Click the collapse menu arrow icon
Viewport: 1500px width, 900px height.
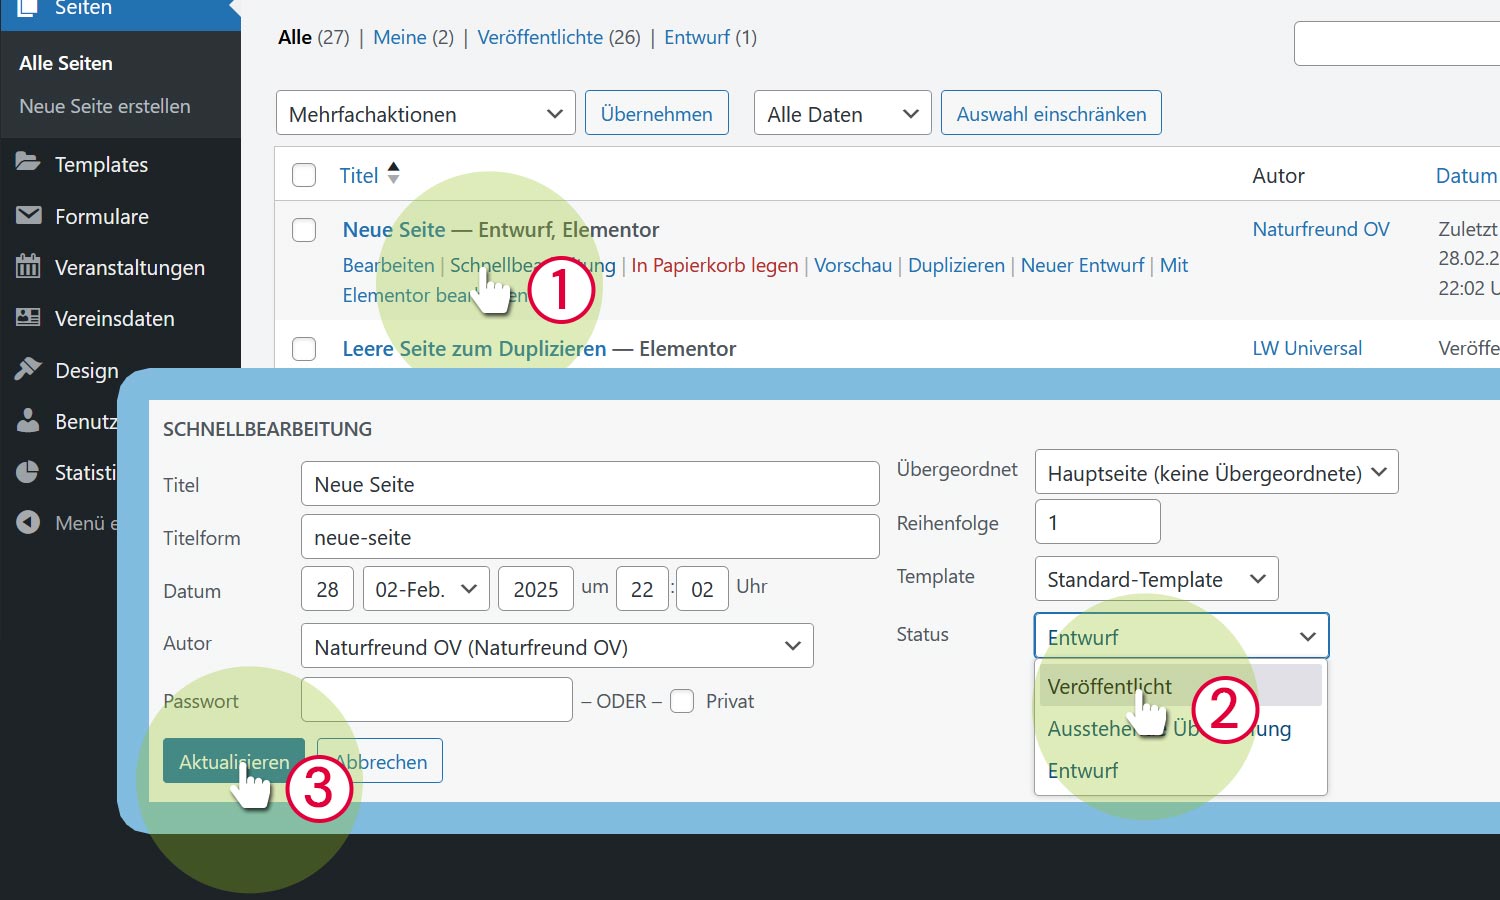[28, 522]
